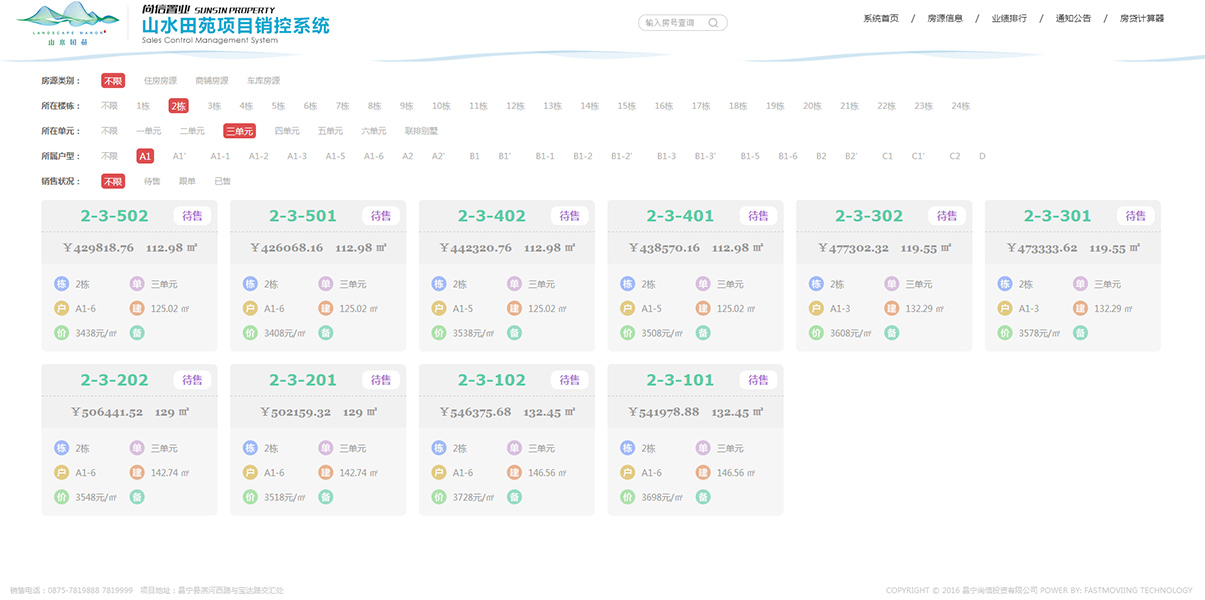Click orange 建 icon on card 2-3-401
This screenshot has width=1205, height=600.
[x=703, y=309]
